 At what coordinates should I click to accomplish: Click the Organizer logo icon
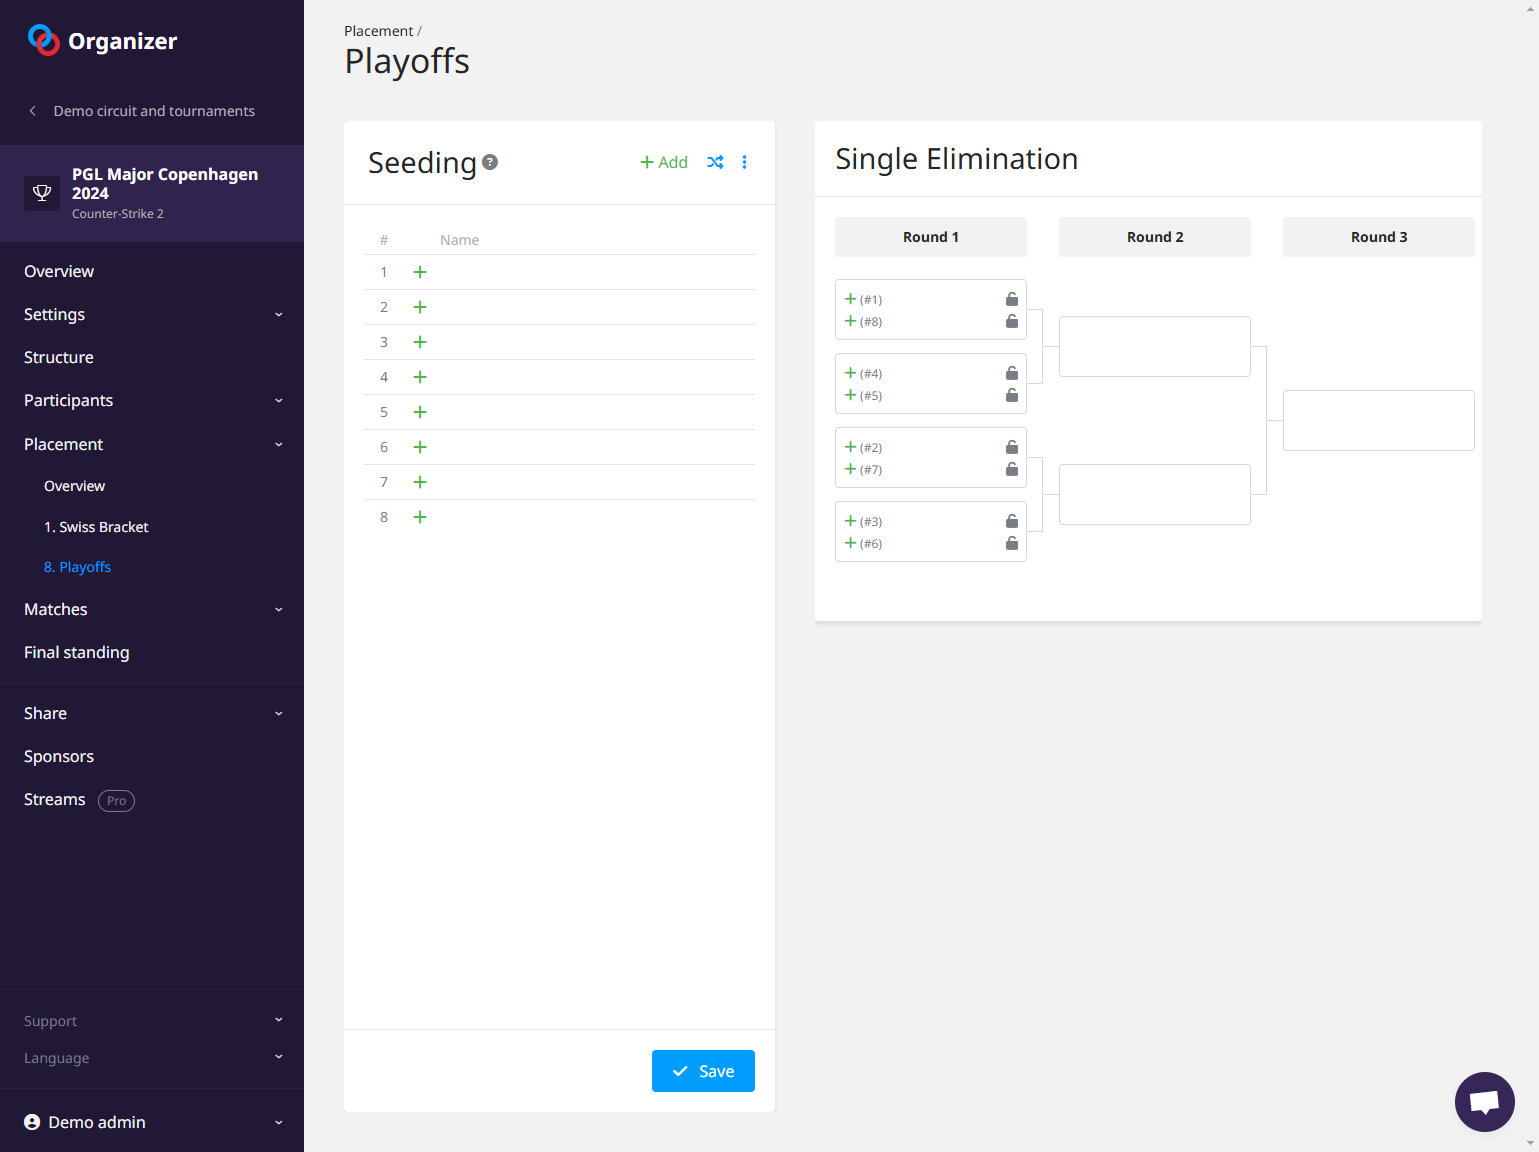pyautogui.click(x=43, y=40)
